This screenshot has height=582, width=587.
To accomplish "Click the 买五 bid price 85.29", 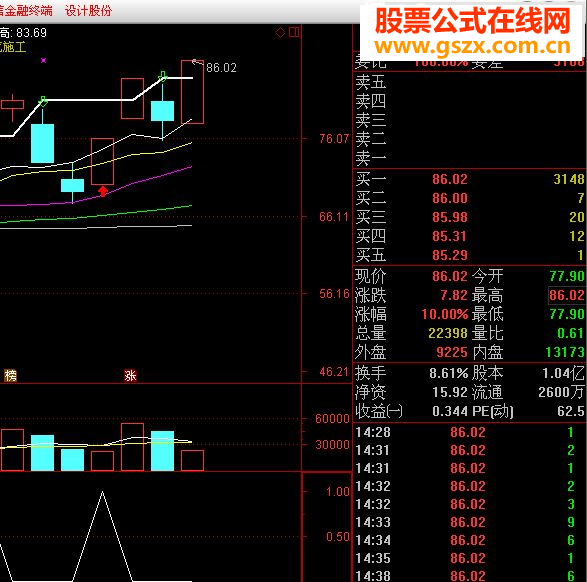I will [x=450, y=255].
